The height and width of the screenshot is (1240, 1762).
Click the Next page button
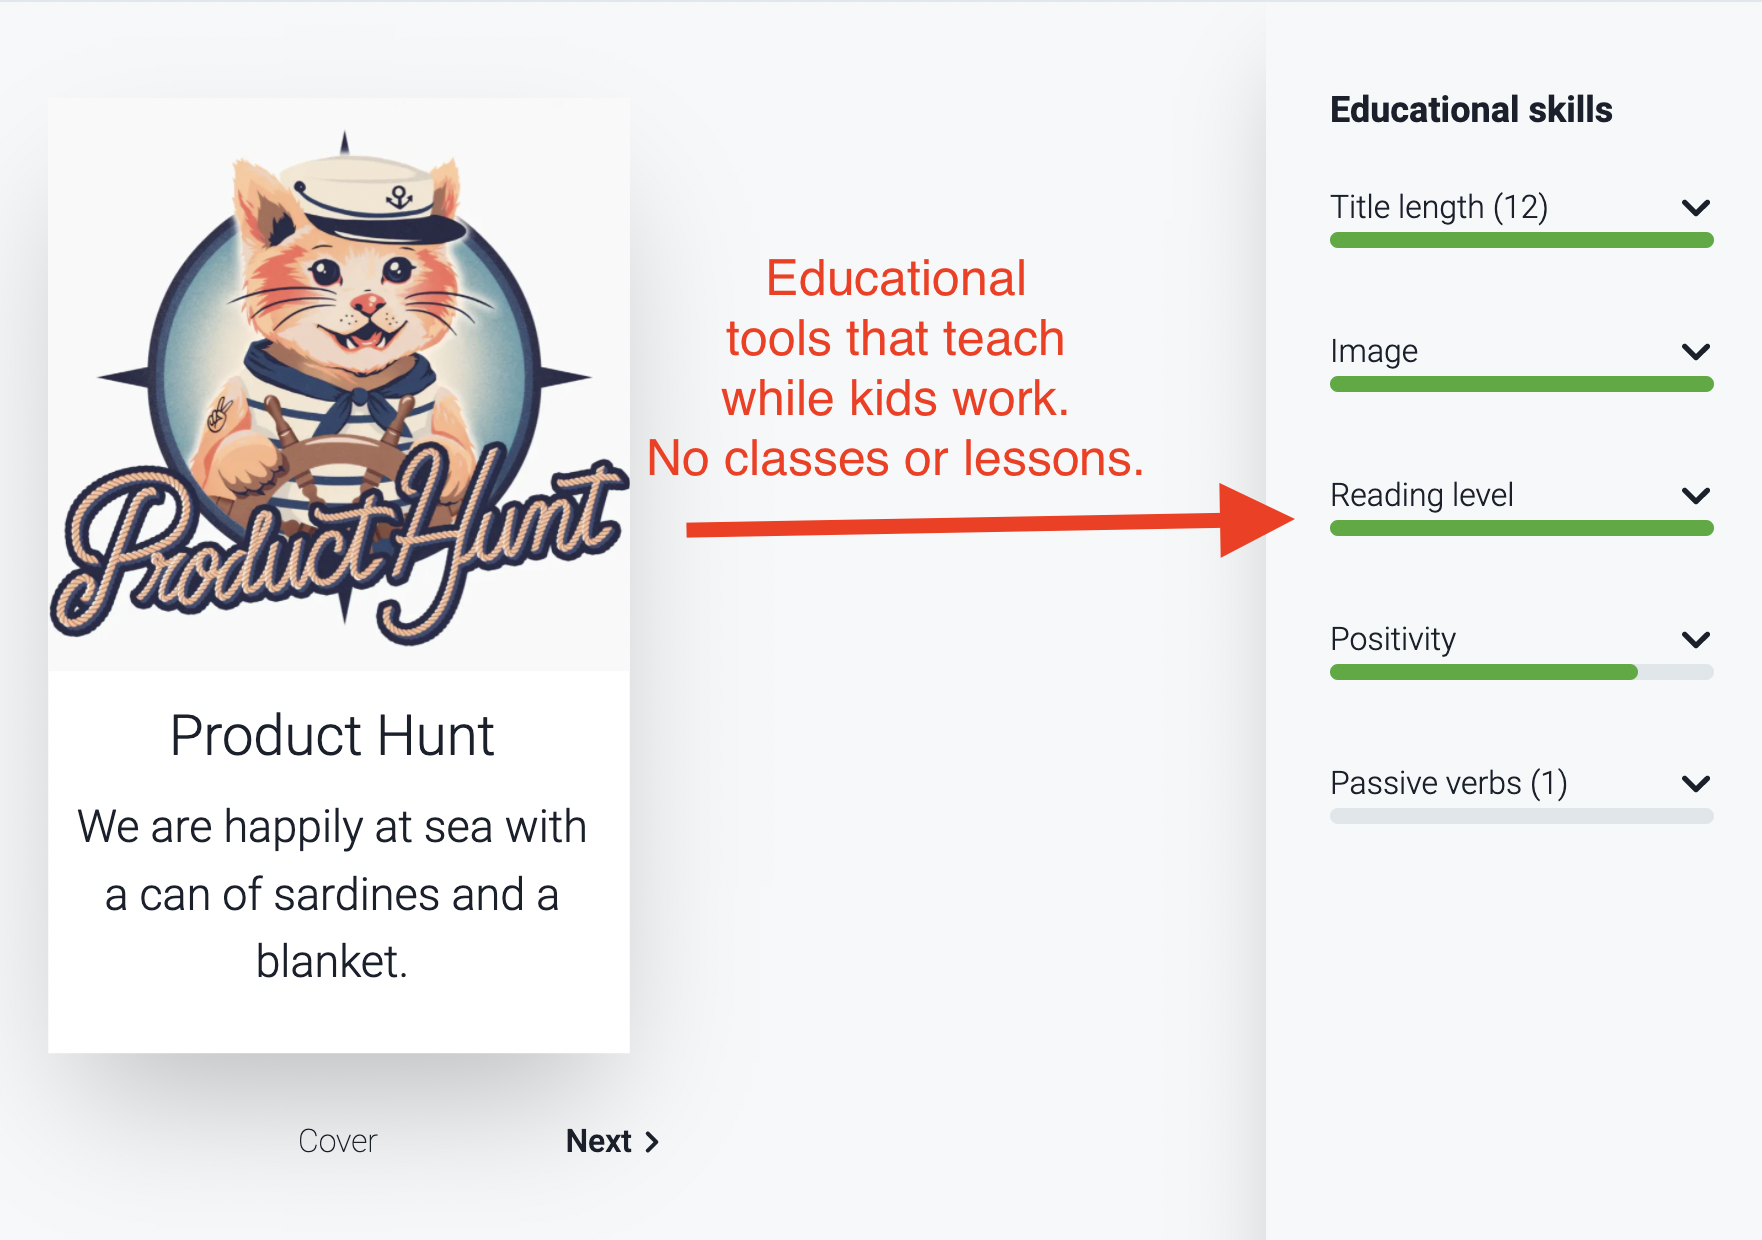tap(612, 1141)
